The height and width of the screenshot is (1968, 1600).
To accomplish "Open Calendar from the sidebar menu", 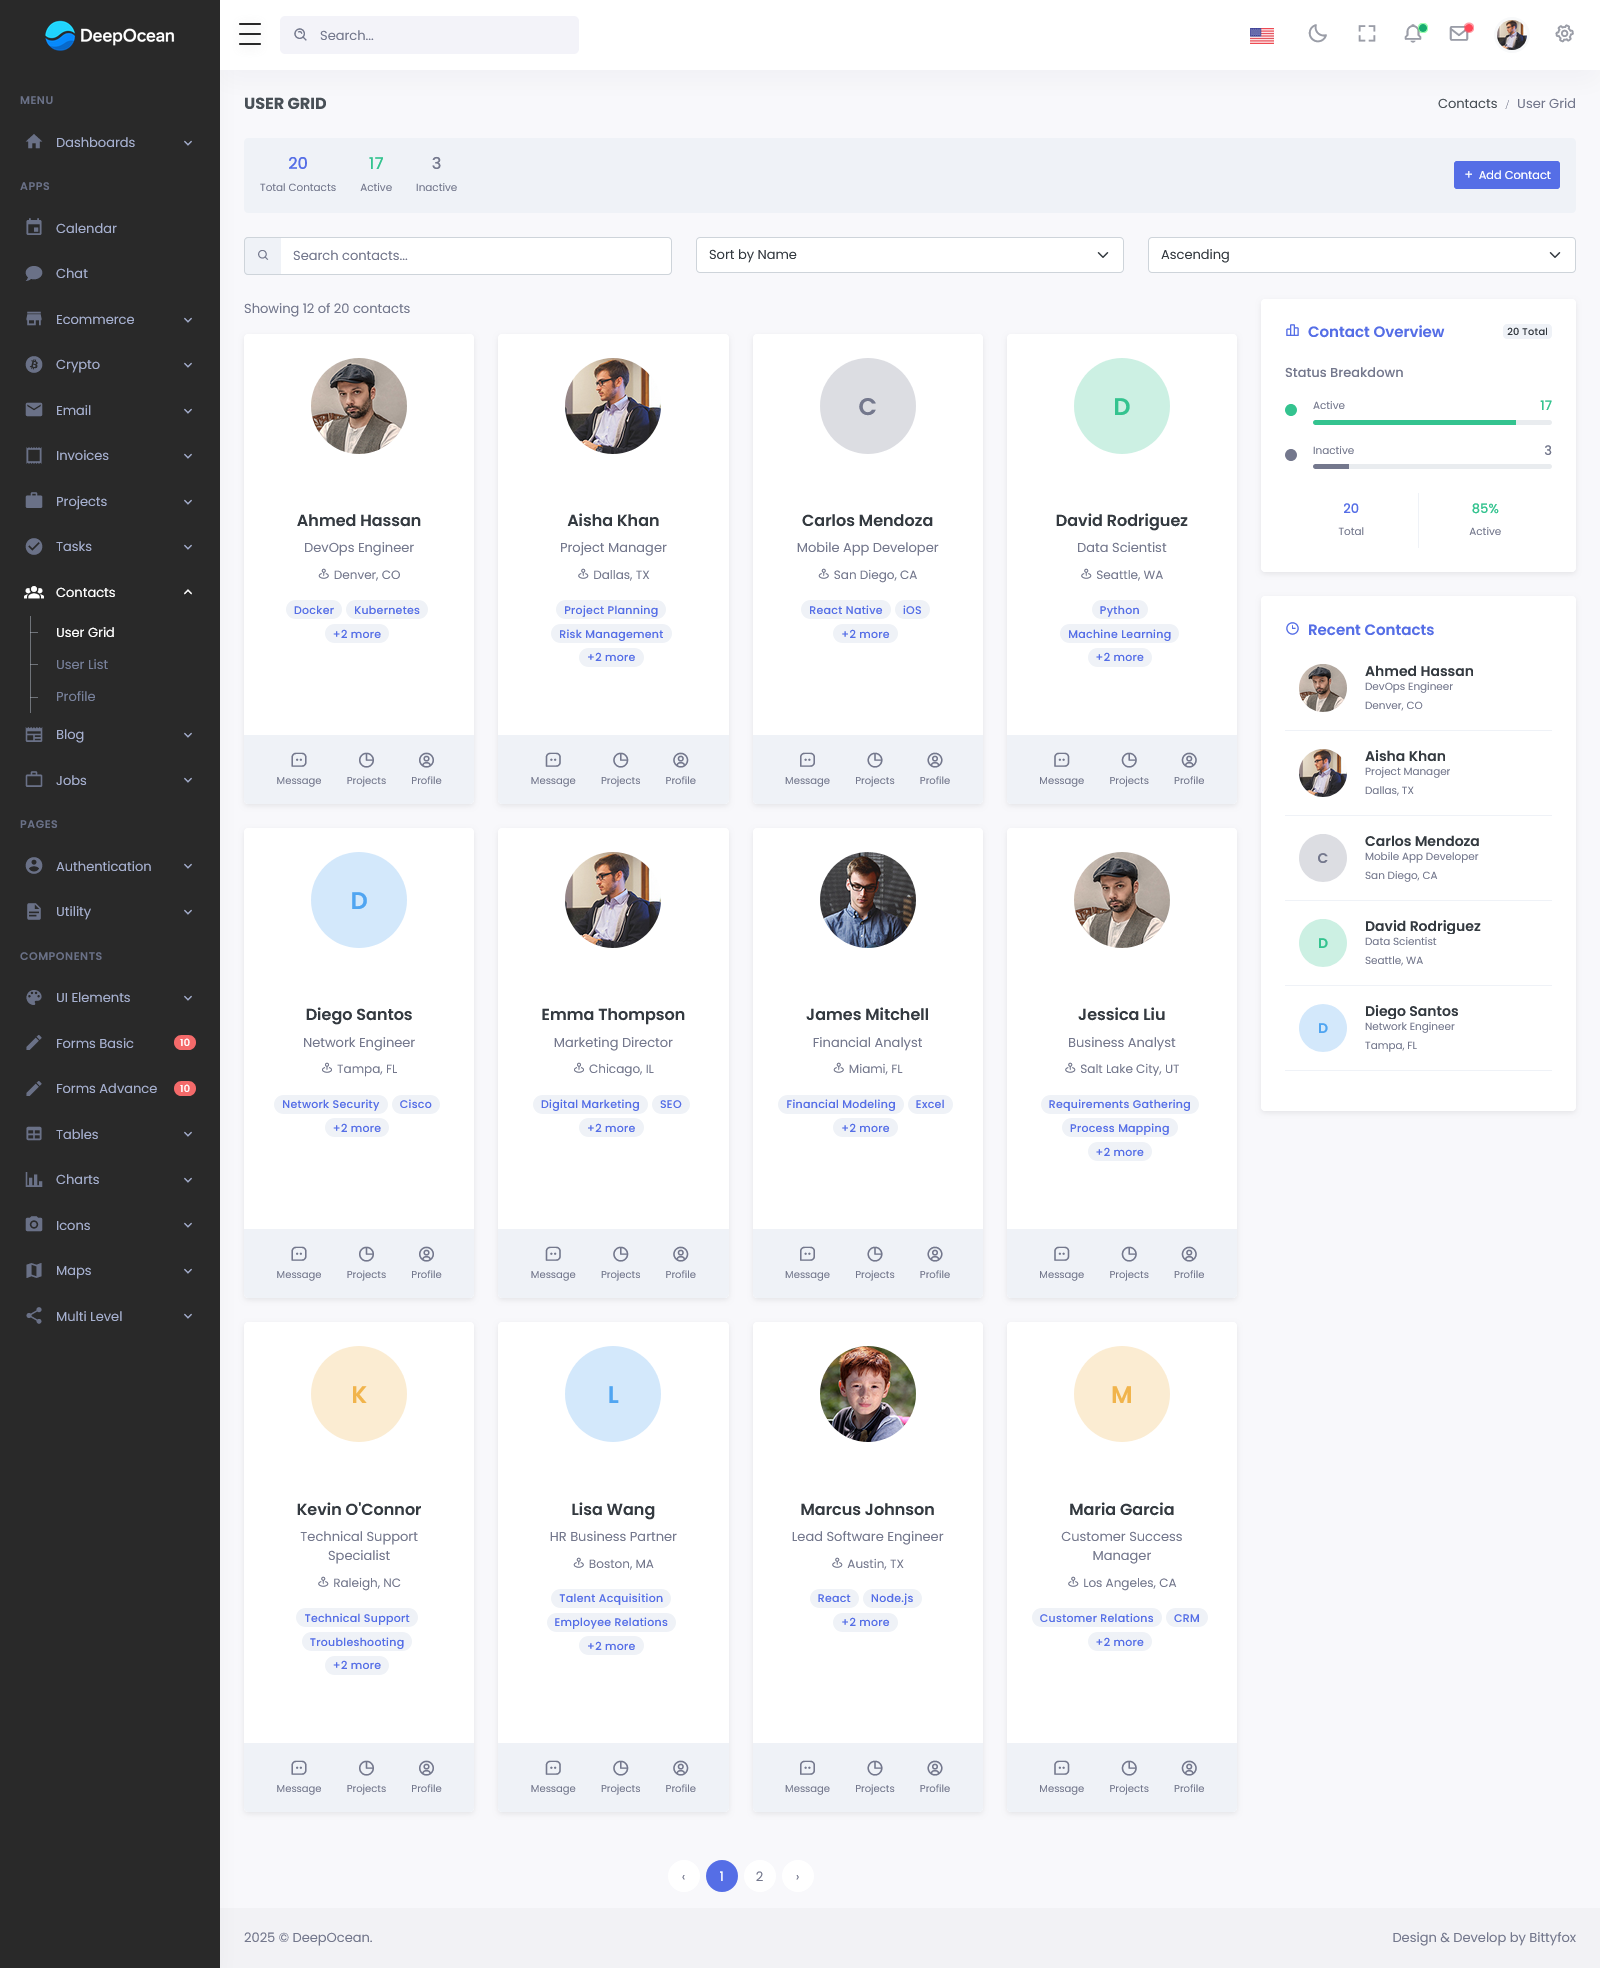I will (86, 228).
